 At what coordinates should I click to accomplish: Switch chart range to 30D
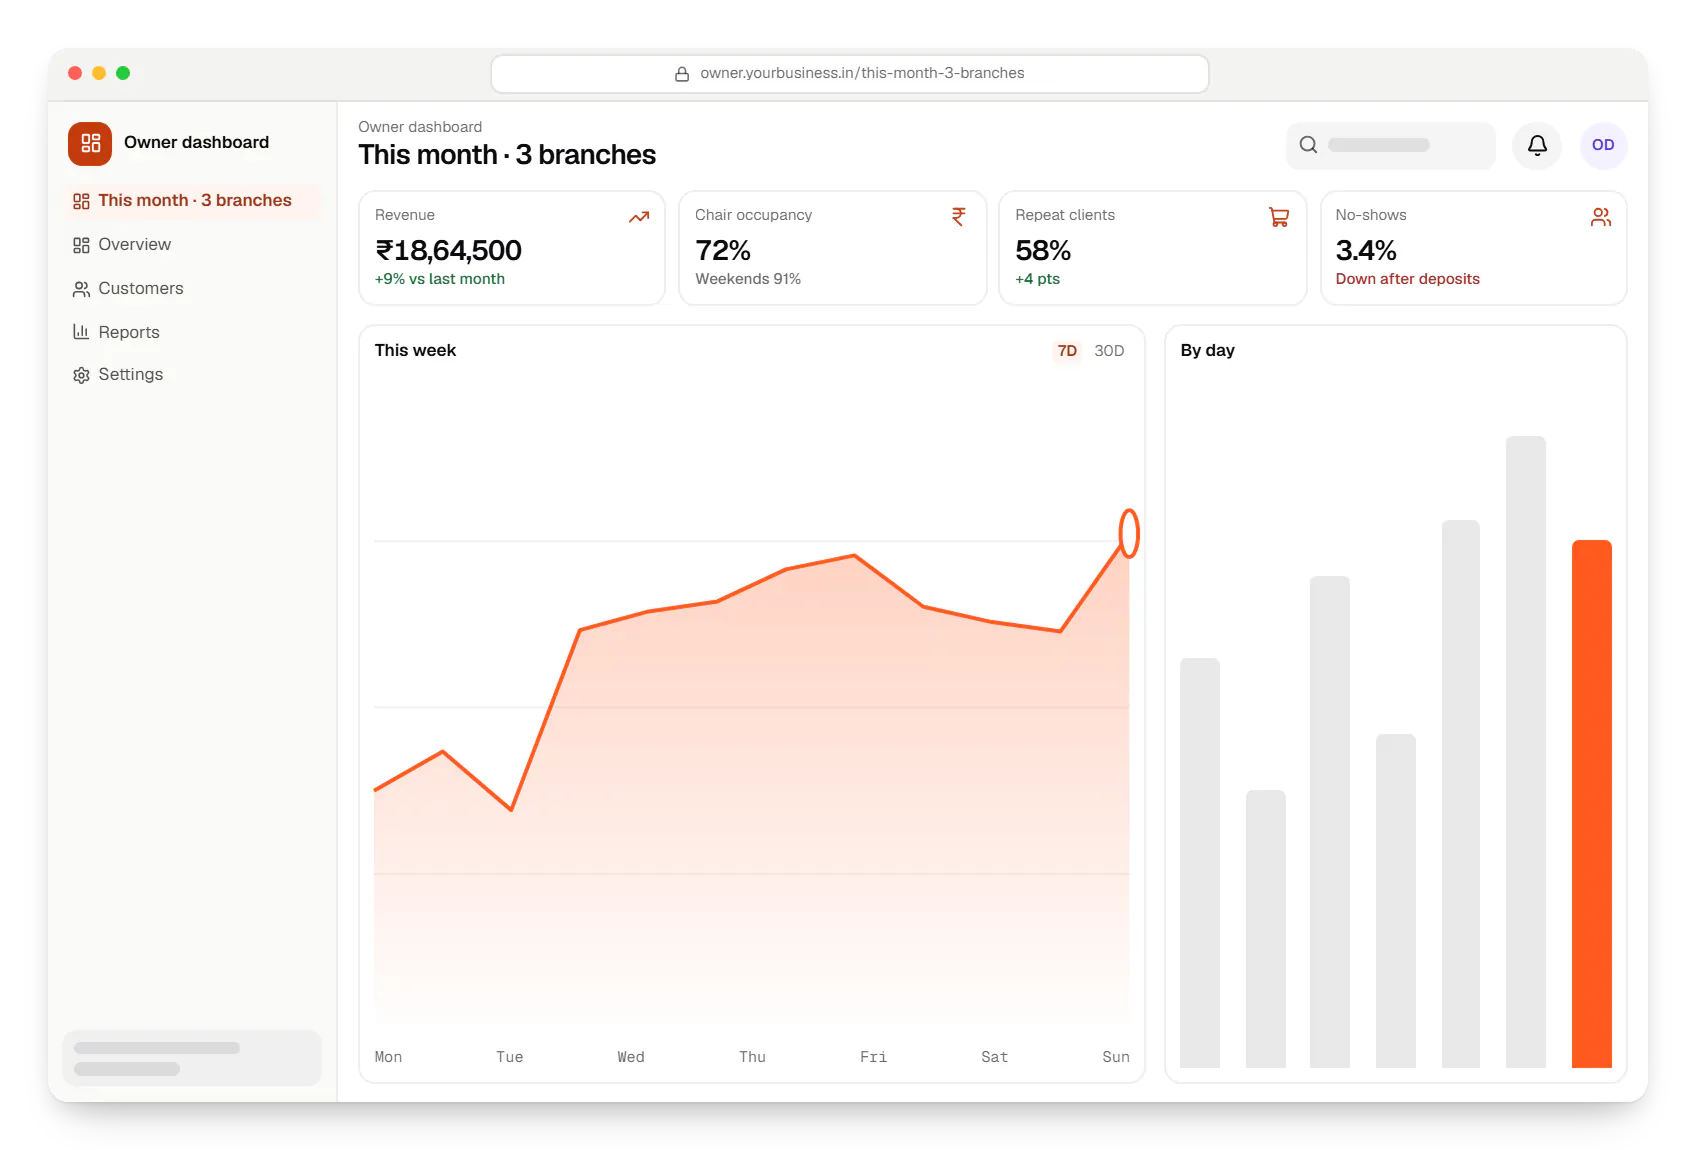(1109, 351)
